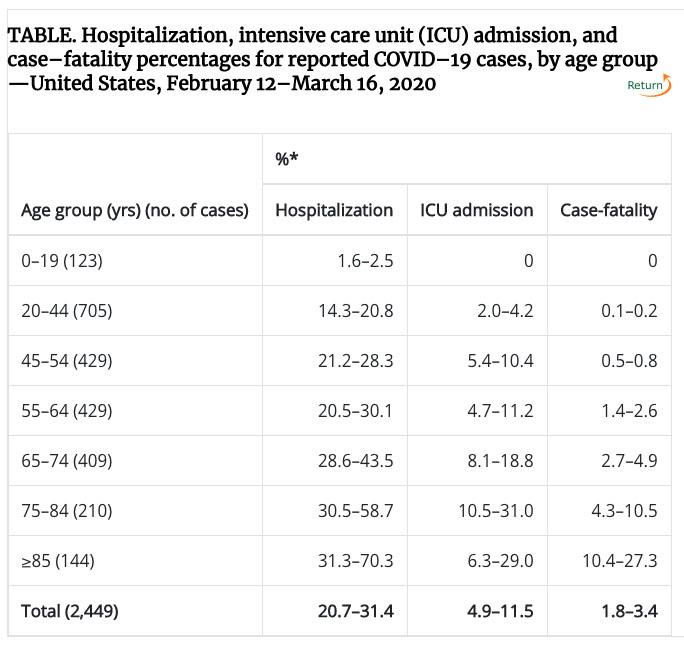The image size is (684, 646).
Task: Select the 45–54 (429) age group row label
Action: (x=66, y=361)
